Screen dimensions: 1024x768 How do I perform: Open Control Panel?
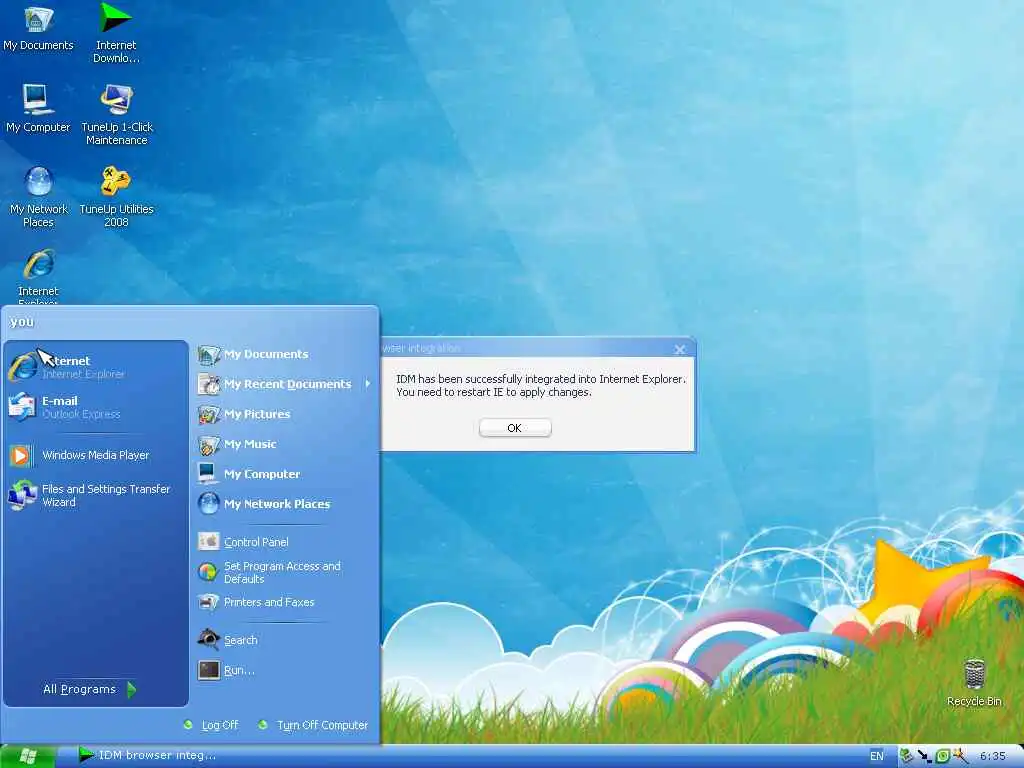285,541
